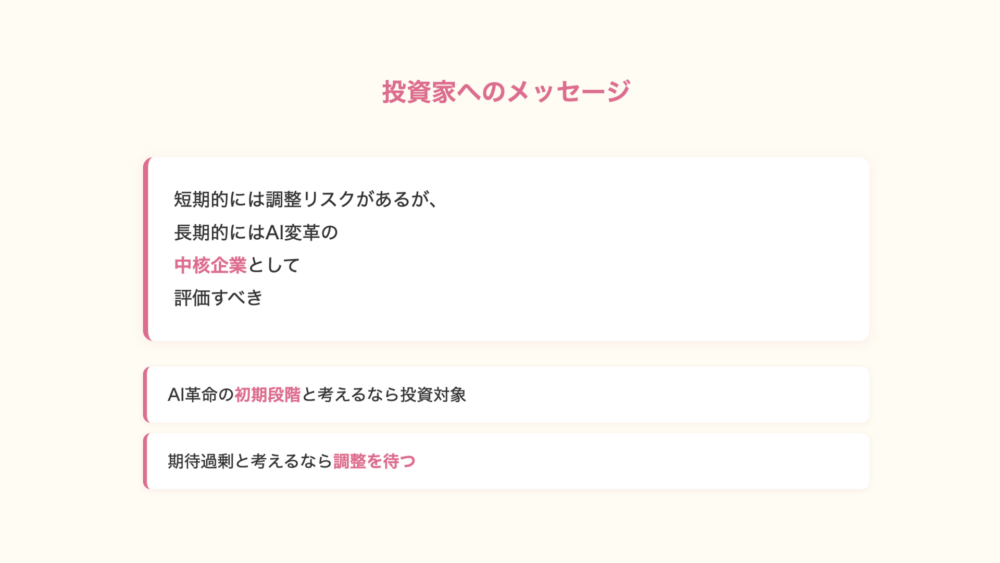Image resolution: width=1000 pixels, height=563 pixels.
Task: Click the pink left border of the 初期段階 card
Action: click(x=146, y=395)
